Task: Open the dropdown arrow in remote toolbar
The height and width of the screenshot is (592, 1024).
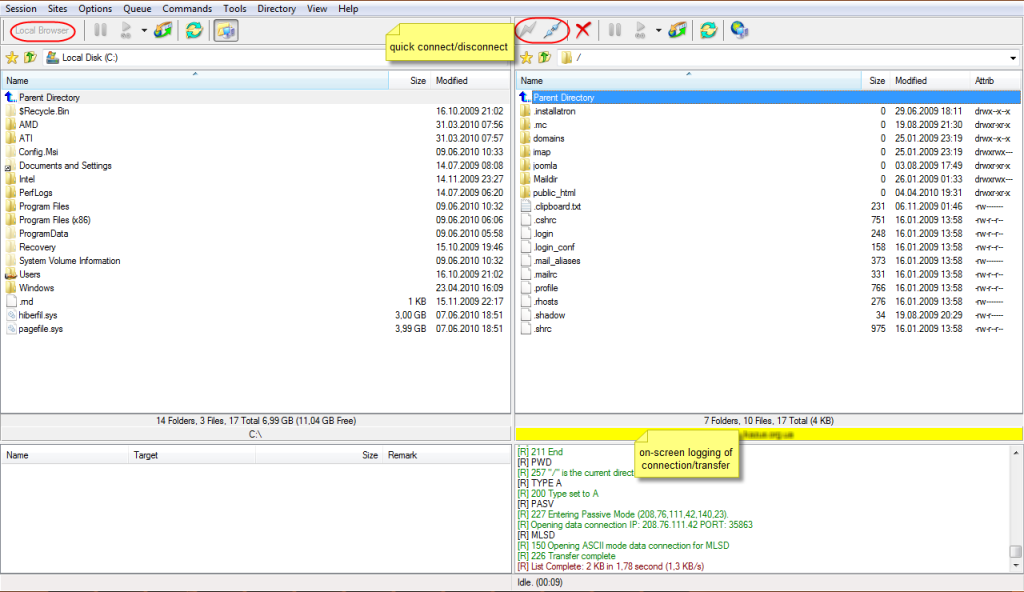Action: pyautogui.click(x=658, y=31)
